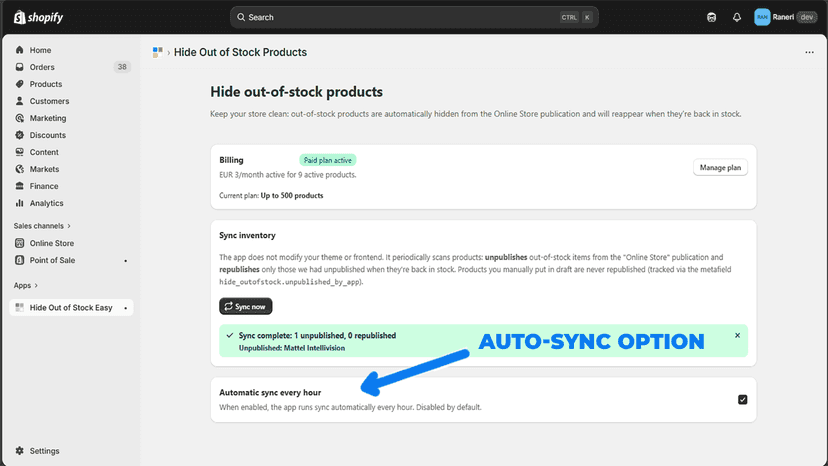Viewport: 828px width, 466px height.
Task: Open the Raneri dev account menu
Action: coord(786,17)
